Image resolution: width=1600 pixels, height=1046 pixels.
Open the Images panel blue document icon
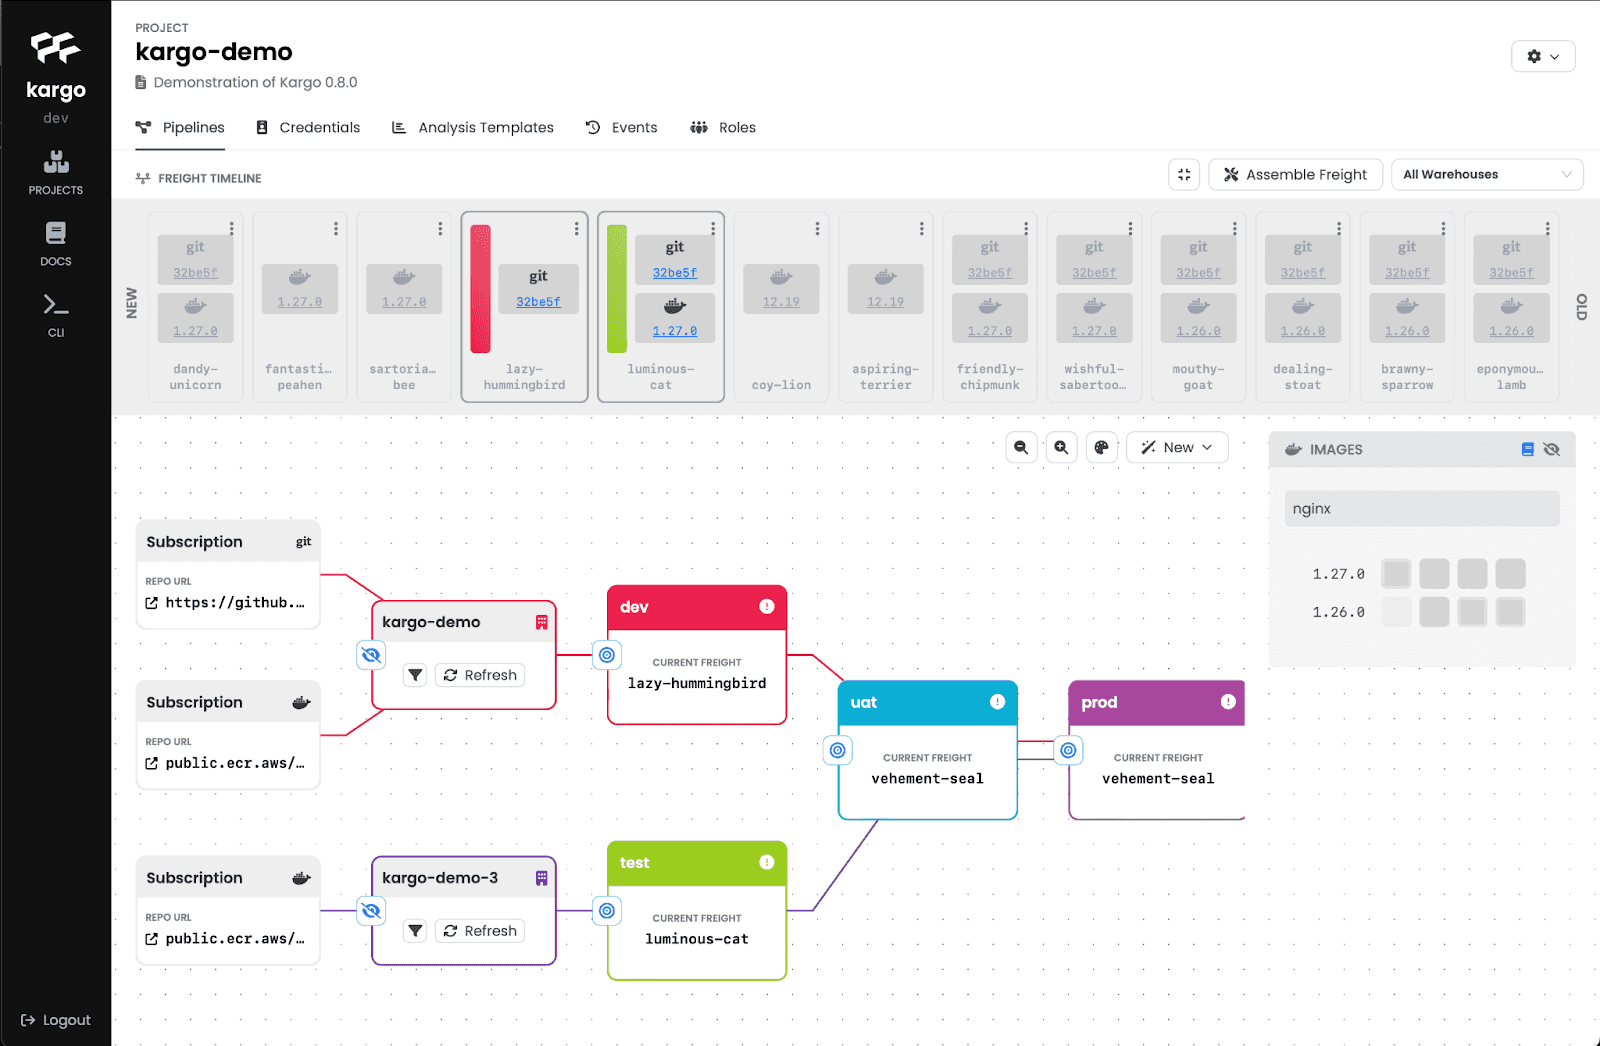click(x=1527, y=449)
